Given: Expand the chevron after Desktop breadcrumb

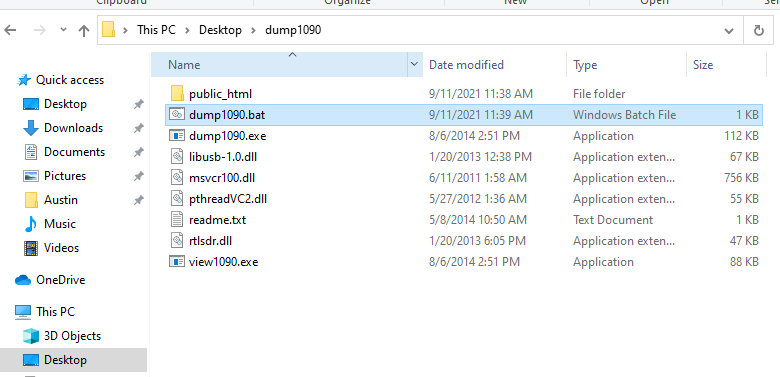Looking at the screenshot, I should pos(253,30).
